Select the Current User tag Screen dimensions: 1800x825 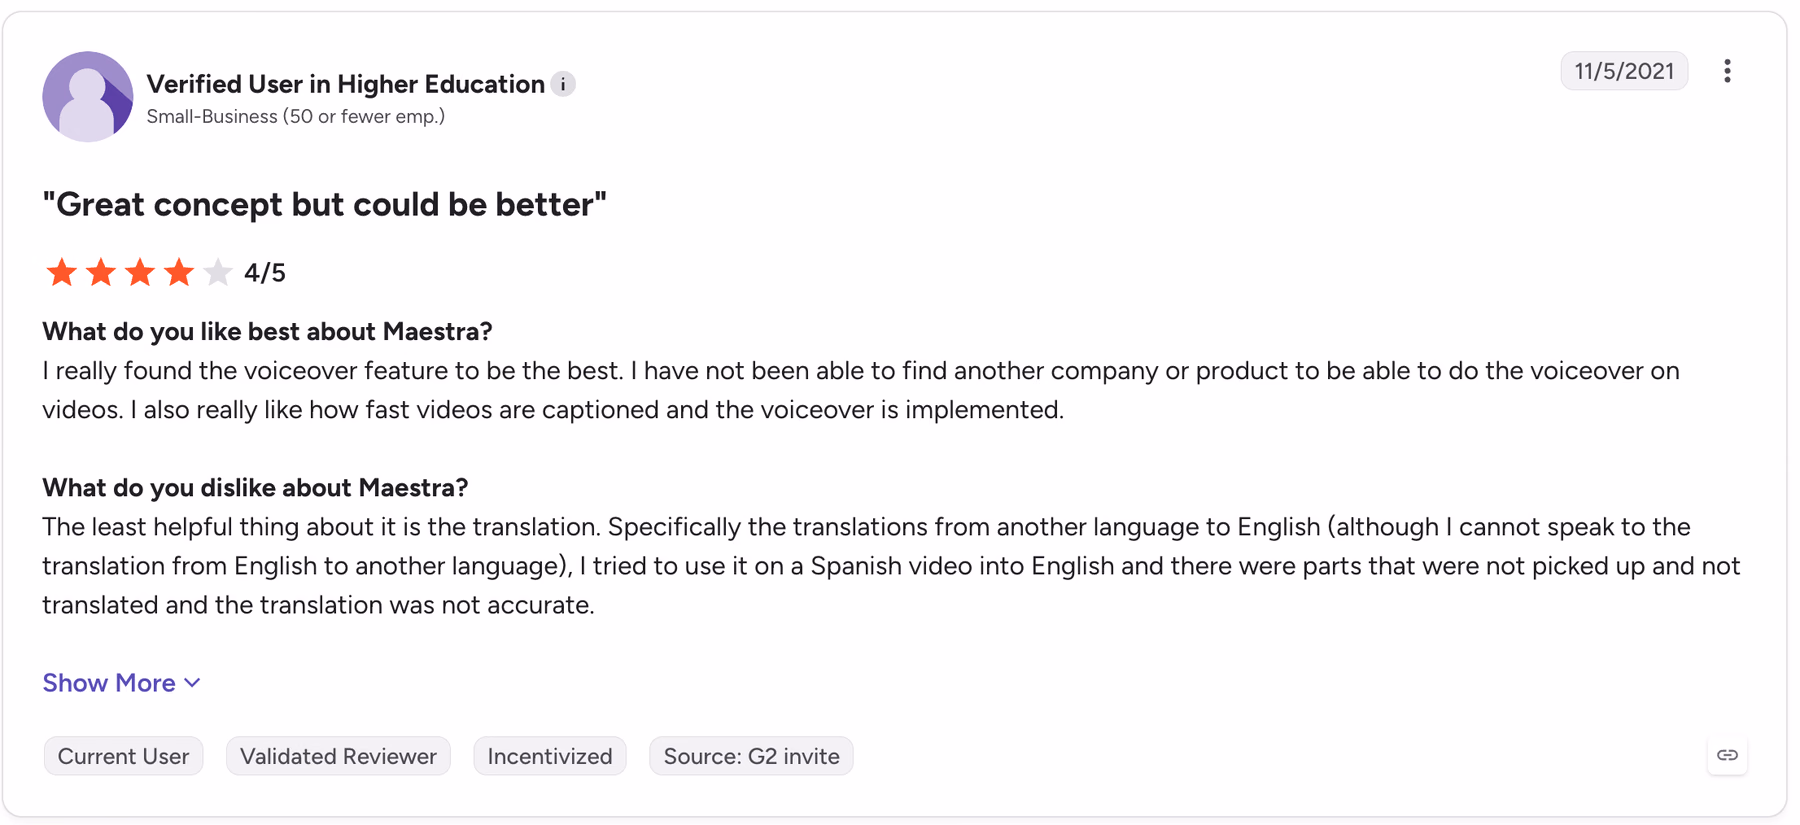pos(123,756)
